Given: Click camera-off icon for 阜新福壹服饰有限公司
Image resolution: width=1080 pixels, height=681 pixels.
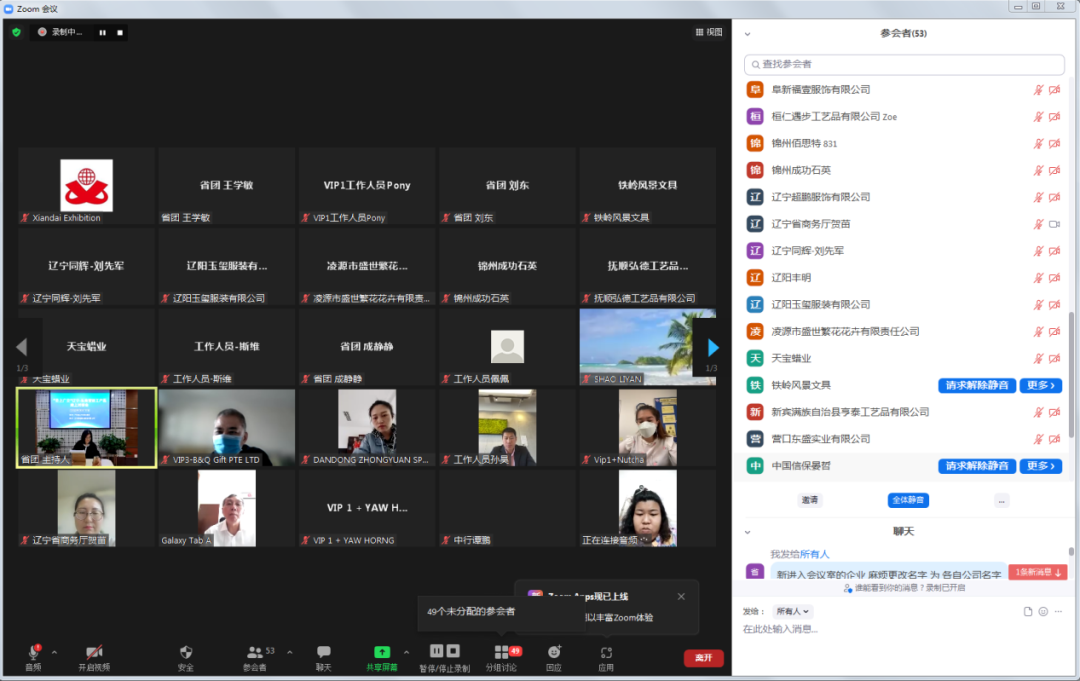Looking at the screenshot, I should [1055, 90].
